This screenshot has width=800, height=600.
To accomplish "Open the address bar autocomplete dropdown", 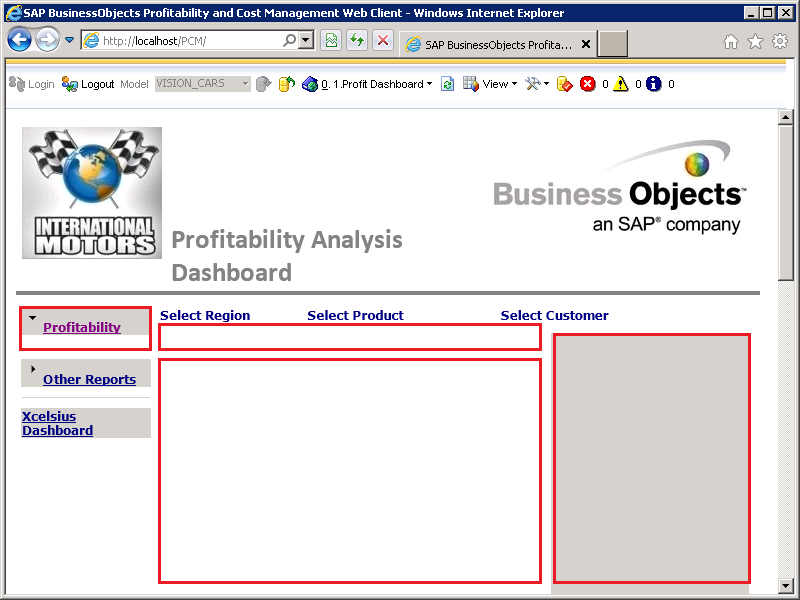I will pyautogui.click(x=306, y=40).
